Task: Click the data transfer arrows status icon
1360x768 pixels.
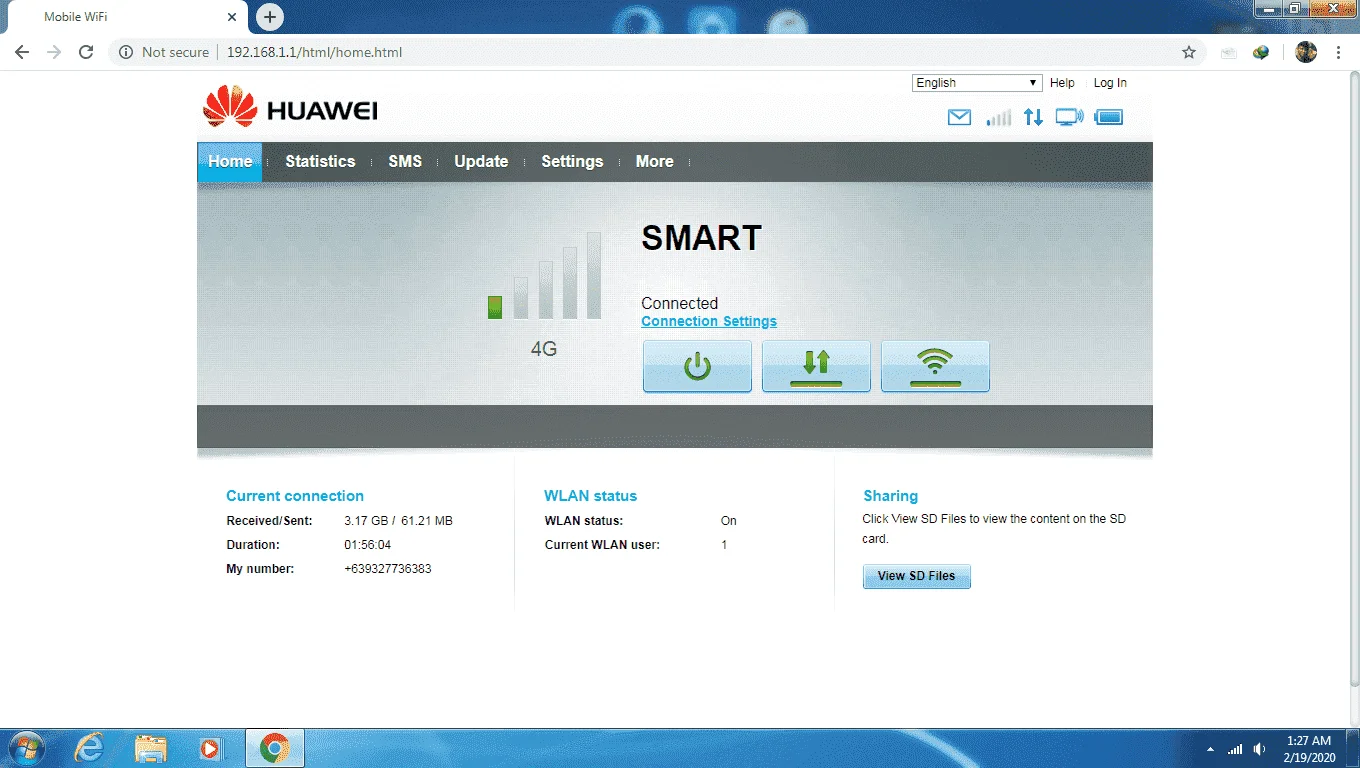Action: pyautogui.click(x=1033, y=117)
